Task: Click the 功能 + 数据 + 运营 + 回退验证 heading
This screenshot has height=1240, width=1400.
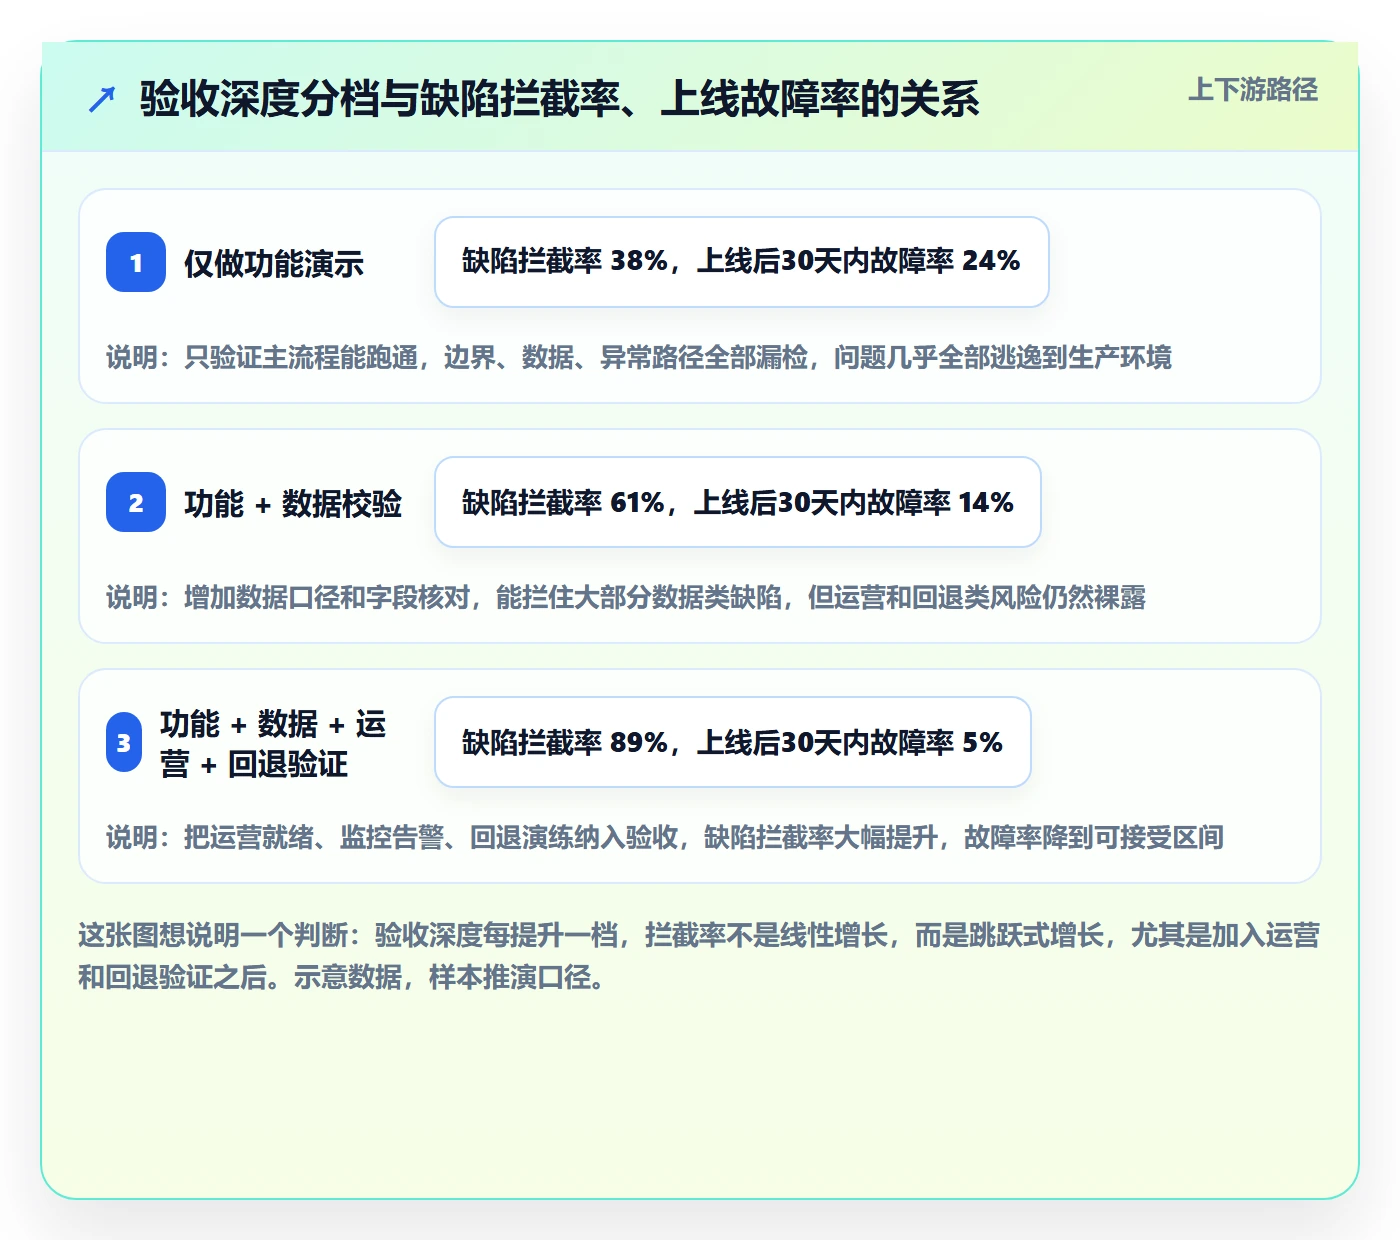Action: pos(273,743)
